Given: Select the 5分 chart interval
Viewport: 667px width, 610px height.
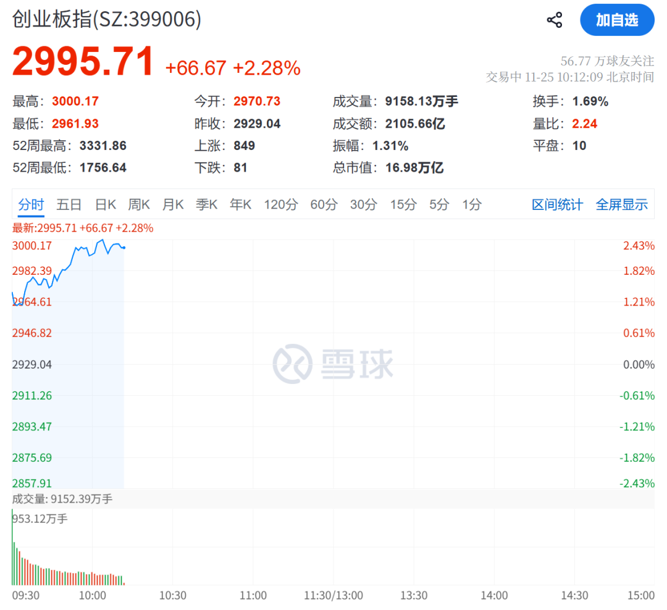Looking at the screenshot, I should [x=439, y=205].
